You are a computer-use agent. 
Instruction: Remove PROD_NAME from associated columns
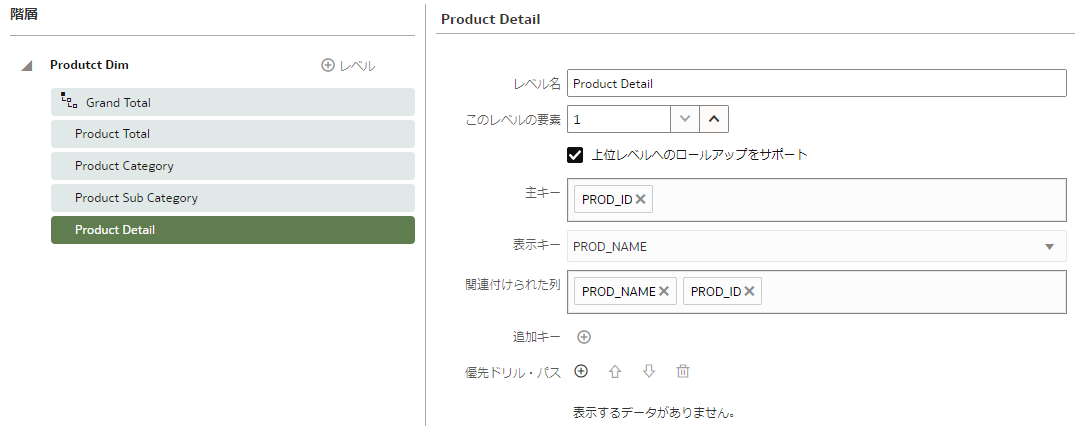[663, 291]
